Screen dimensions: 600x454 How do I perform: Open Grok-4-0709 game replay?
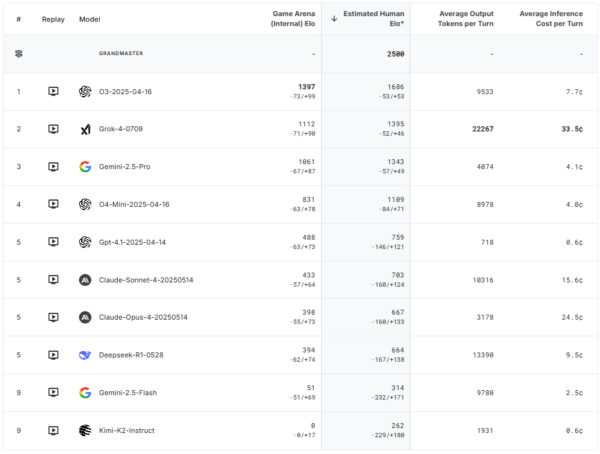click(53, 129)
